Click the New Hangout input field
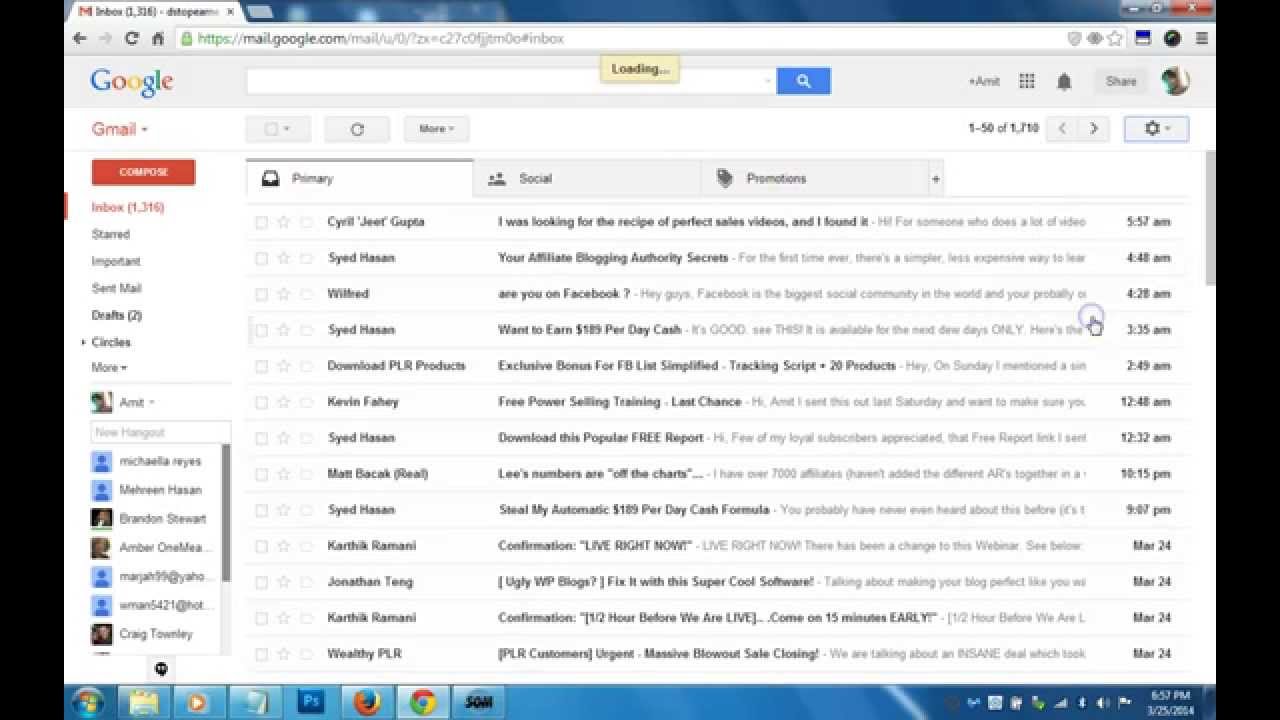 160,432
